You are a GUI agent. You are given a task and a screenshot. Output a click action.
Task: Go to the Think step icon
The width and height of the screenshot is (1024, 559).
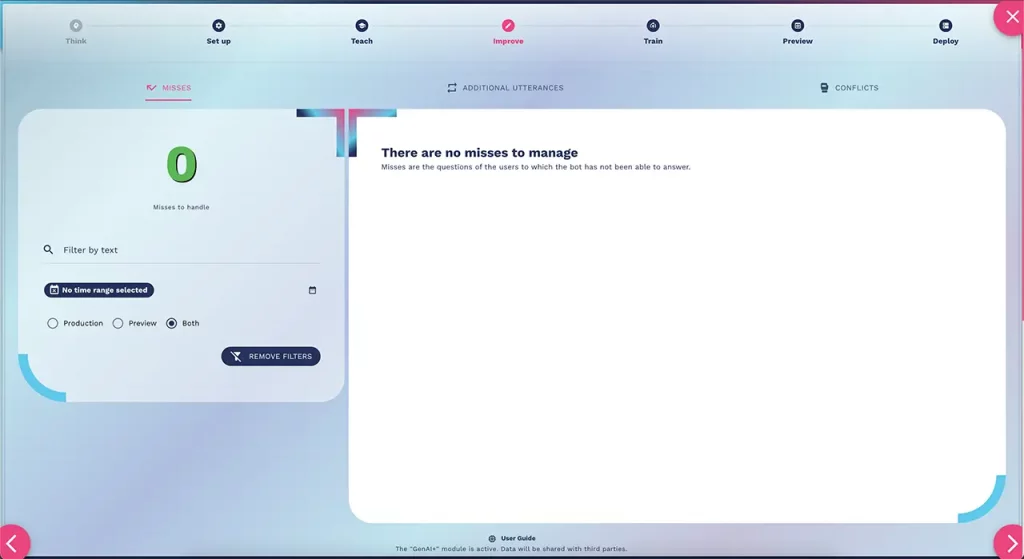click(76, 25)
